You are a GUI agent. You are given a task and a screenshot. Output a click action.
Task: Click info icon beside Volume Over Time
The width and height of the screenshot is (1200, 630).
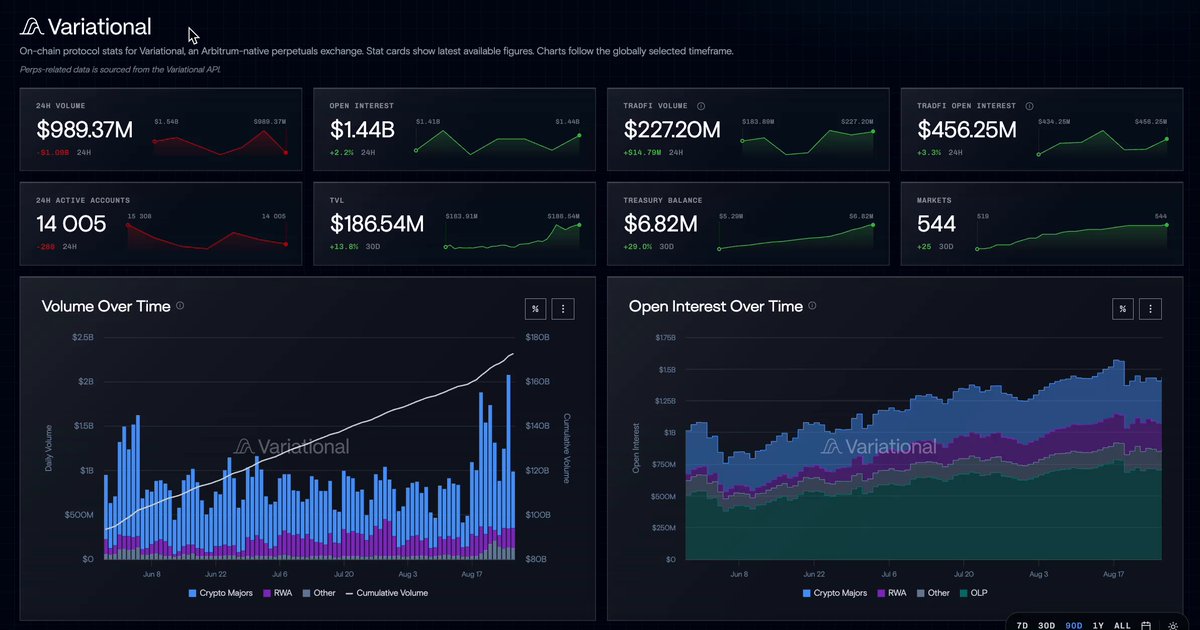180,306
